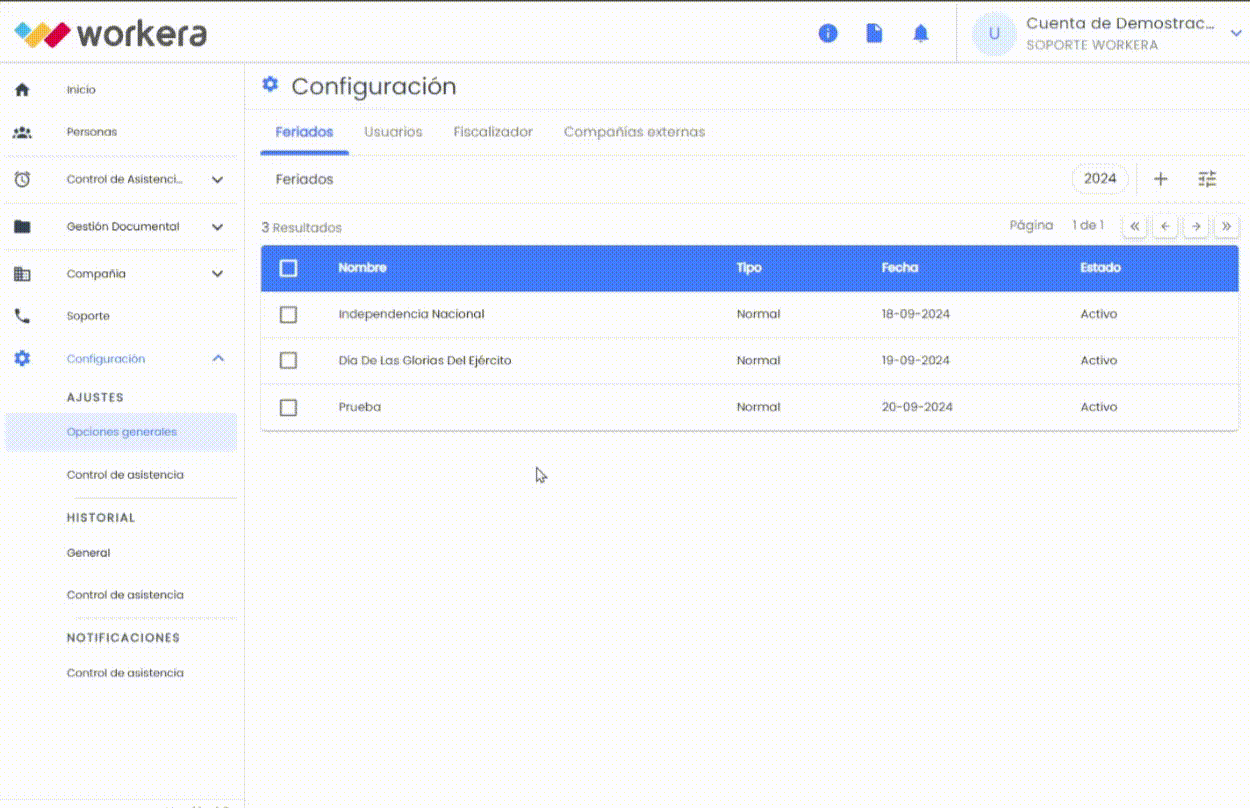Switch to the Compañías externas tab
Viewport: 1250px width, 808px height.
(634, 132)
